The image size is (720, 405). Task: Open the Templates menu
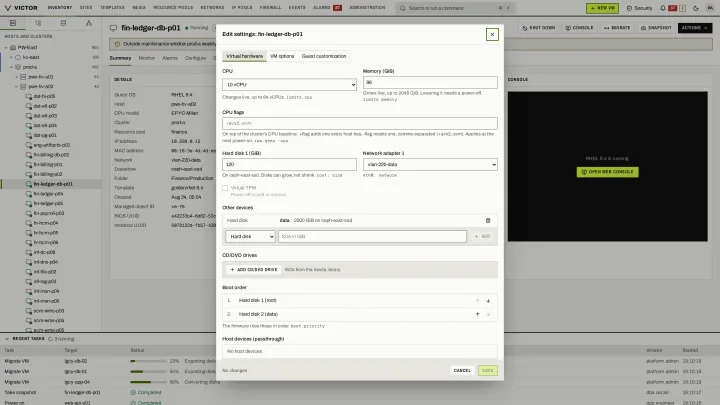click(x=112, y=8)
